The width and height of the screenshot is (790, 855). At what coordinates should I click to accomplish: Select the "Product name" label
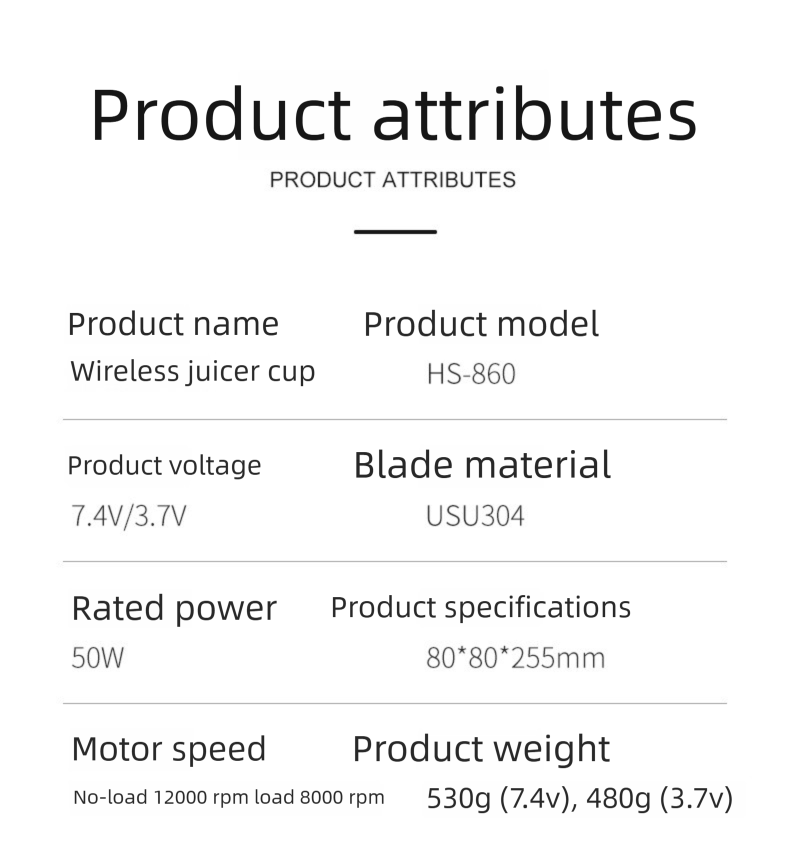point(173,324)
